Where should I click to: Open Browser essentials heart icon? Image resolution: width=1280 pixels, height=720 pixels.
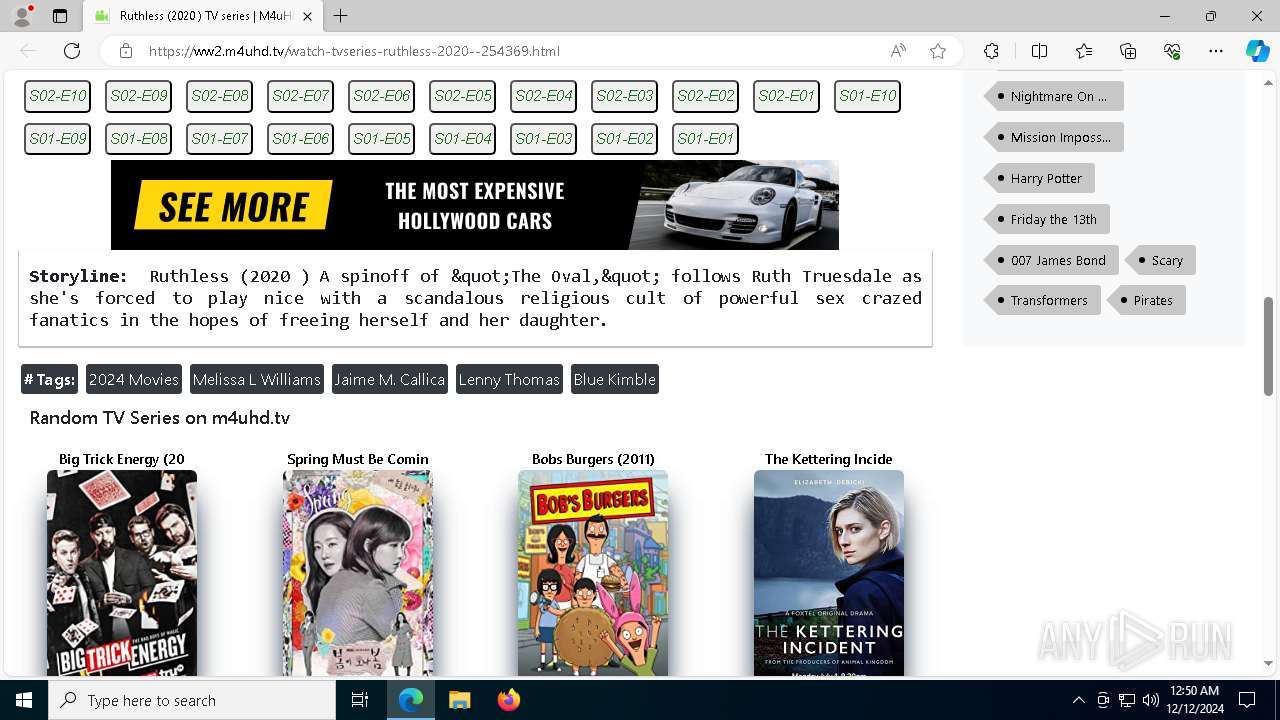1172,51
